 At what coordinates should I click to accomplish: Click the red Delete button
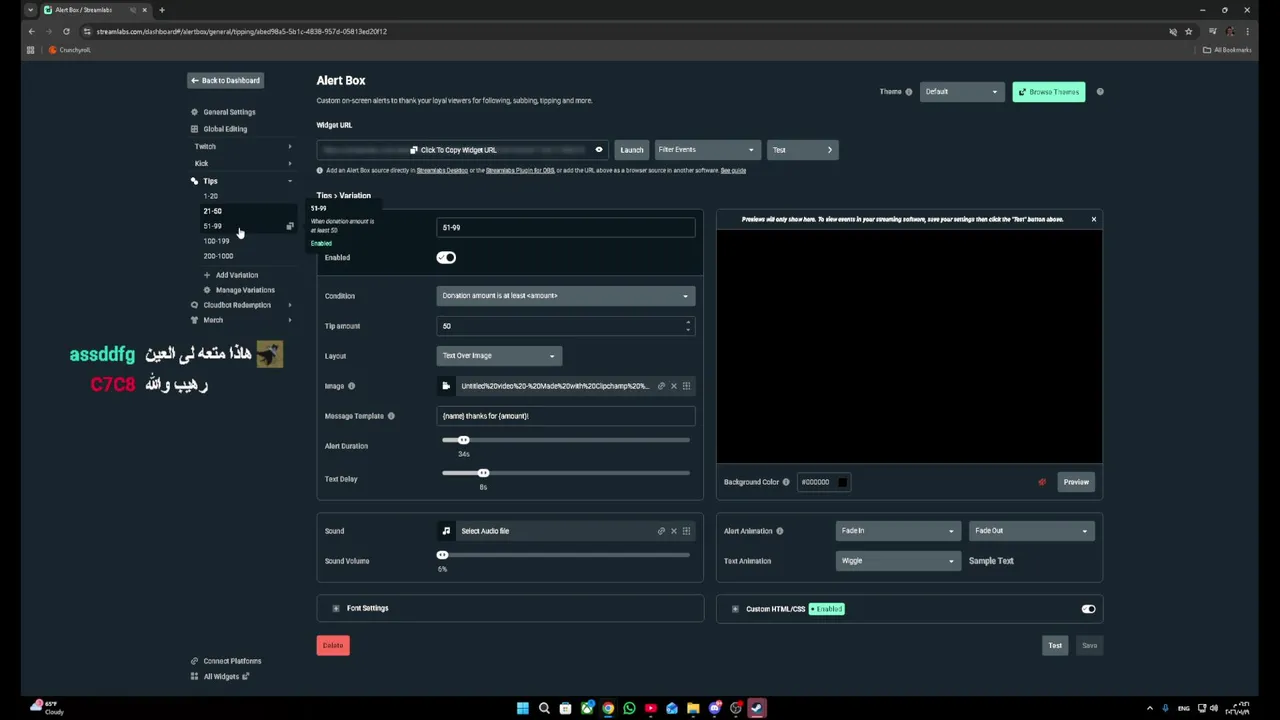(x=333, y=645)
